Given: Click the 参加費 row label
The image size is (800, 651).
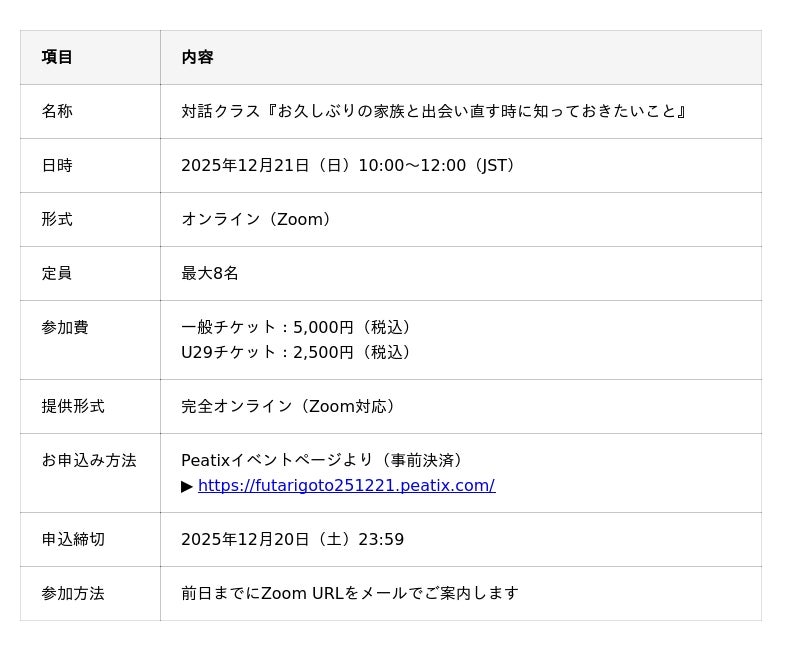Looking at the screenshot, I should coord(65,328).
